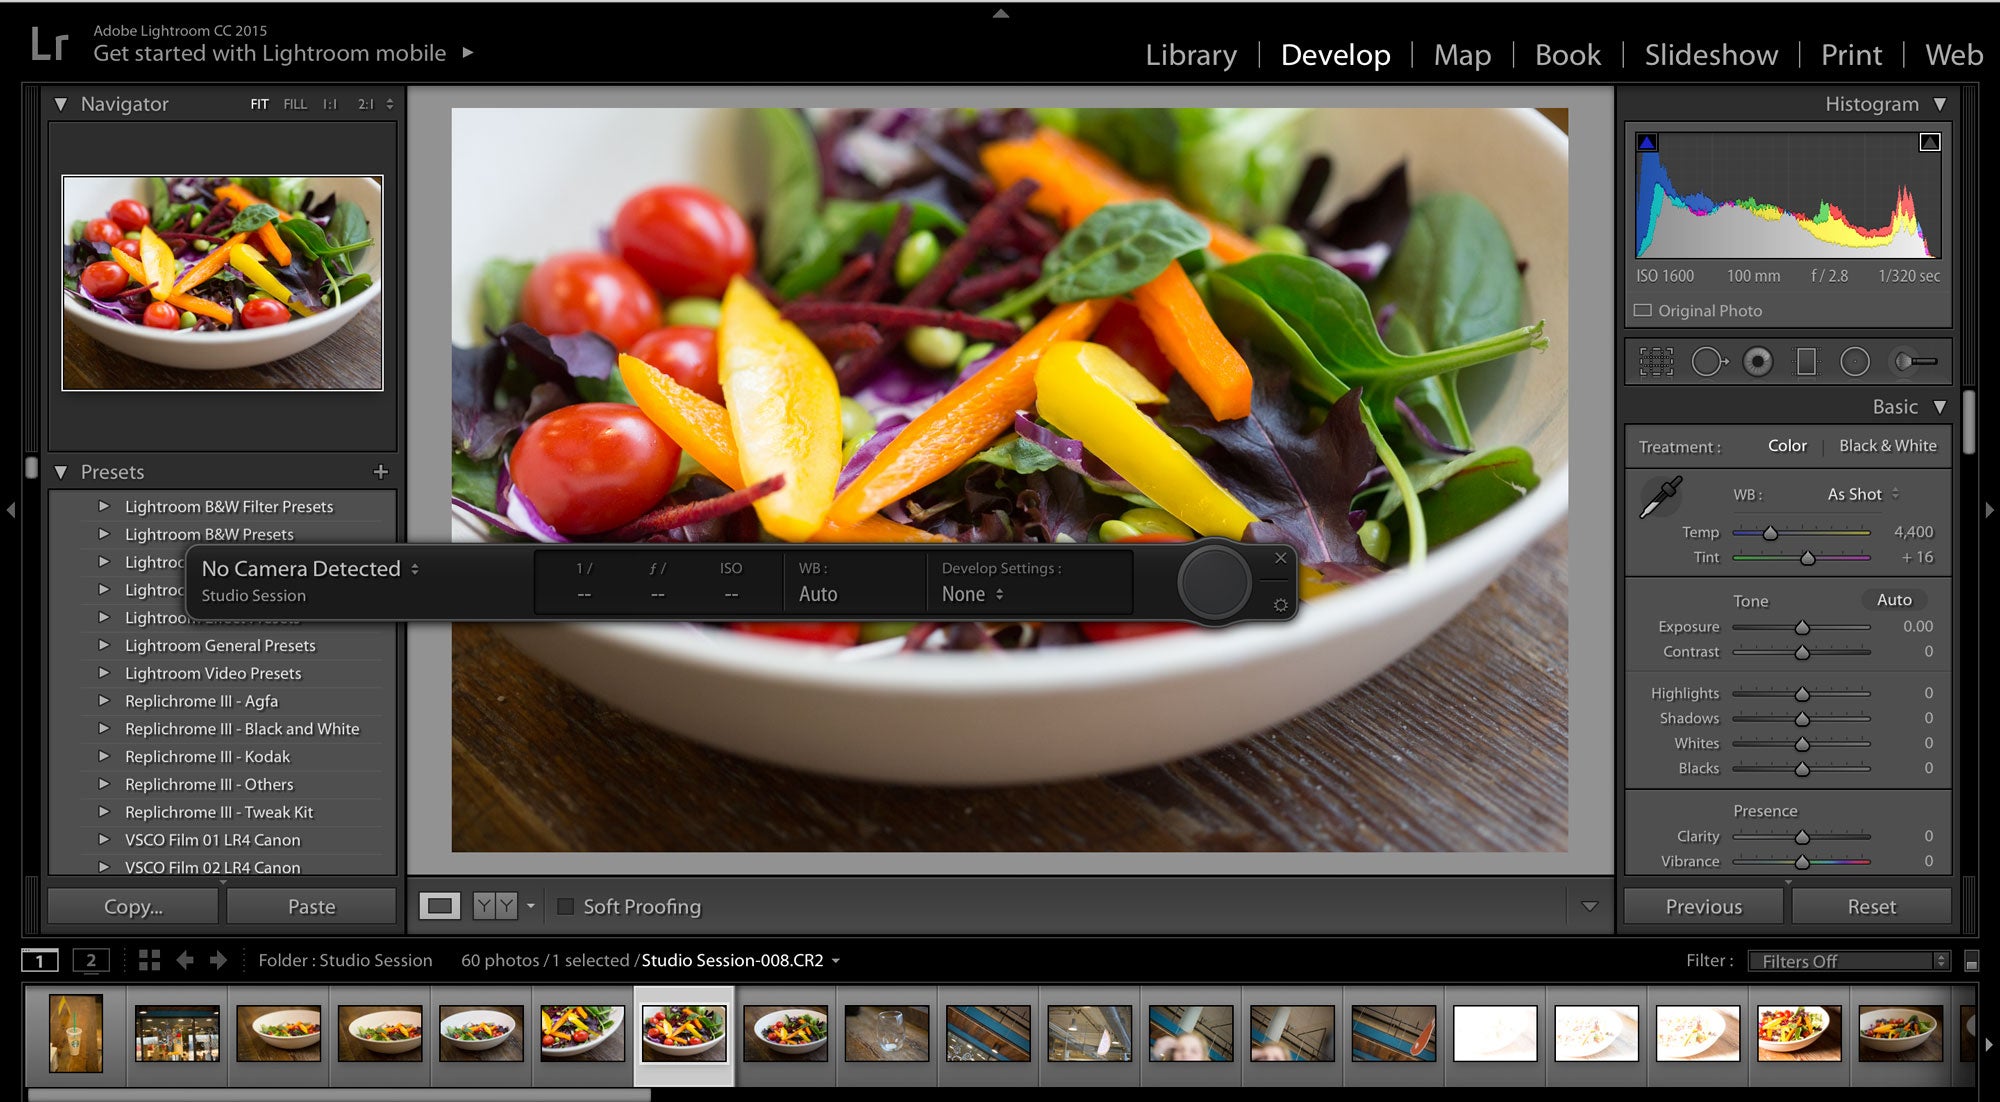2000x1102 pixels.
Task: Open toolbar content dropdown arrow
Action: (1589, 906)
